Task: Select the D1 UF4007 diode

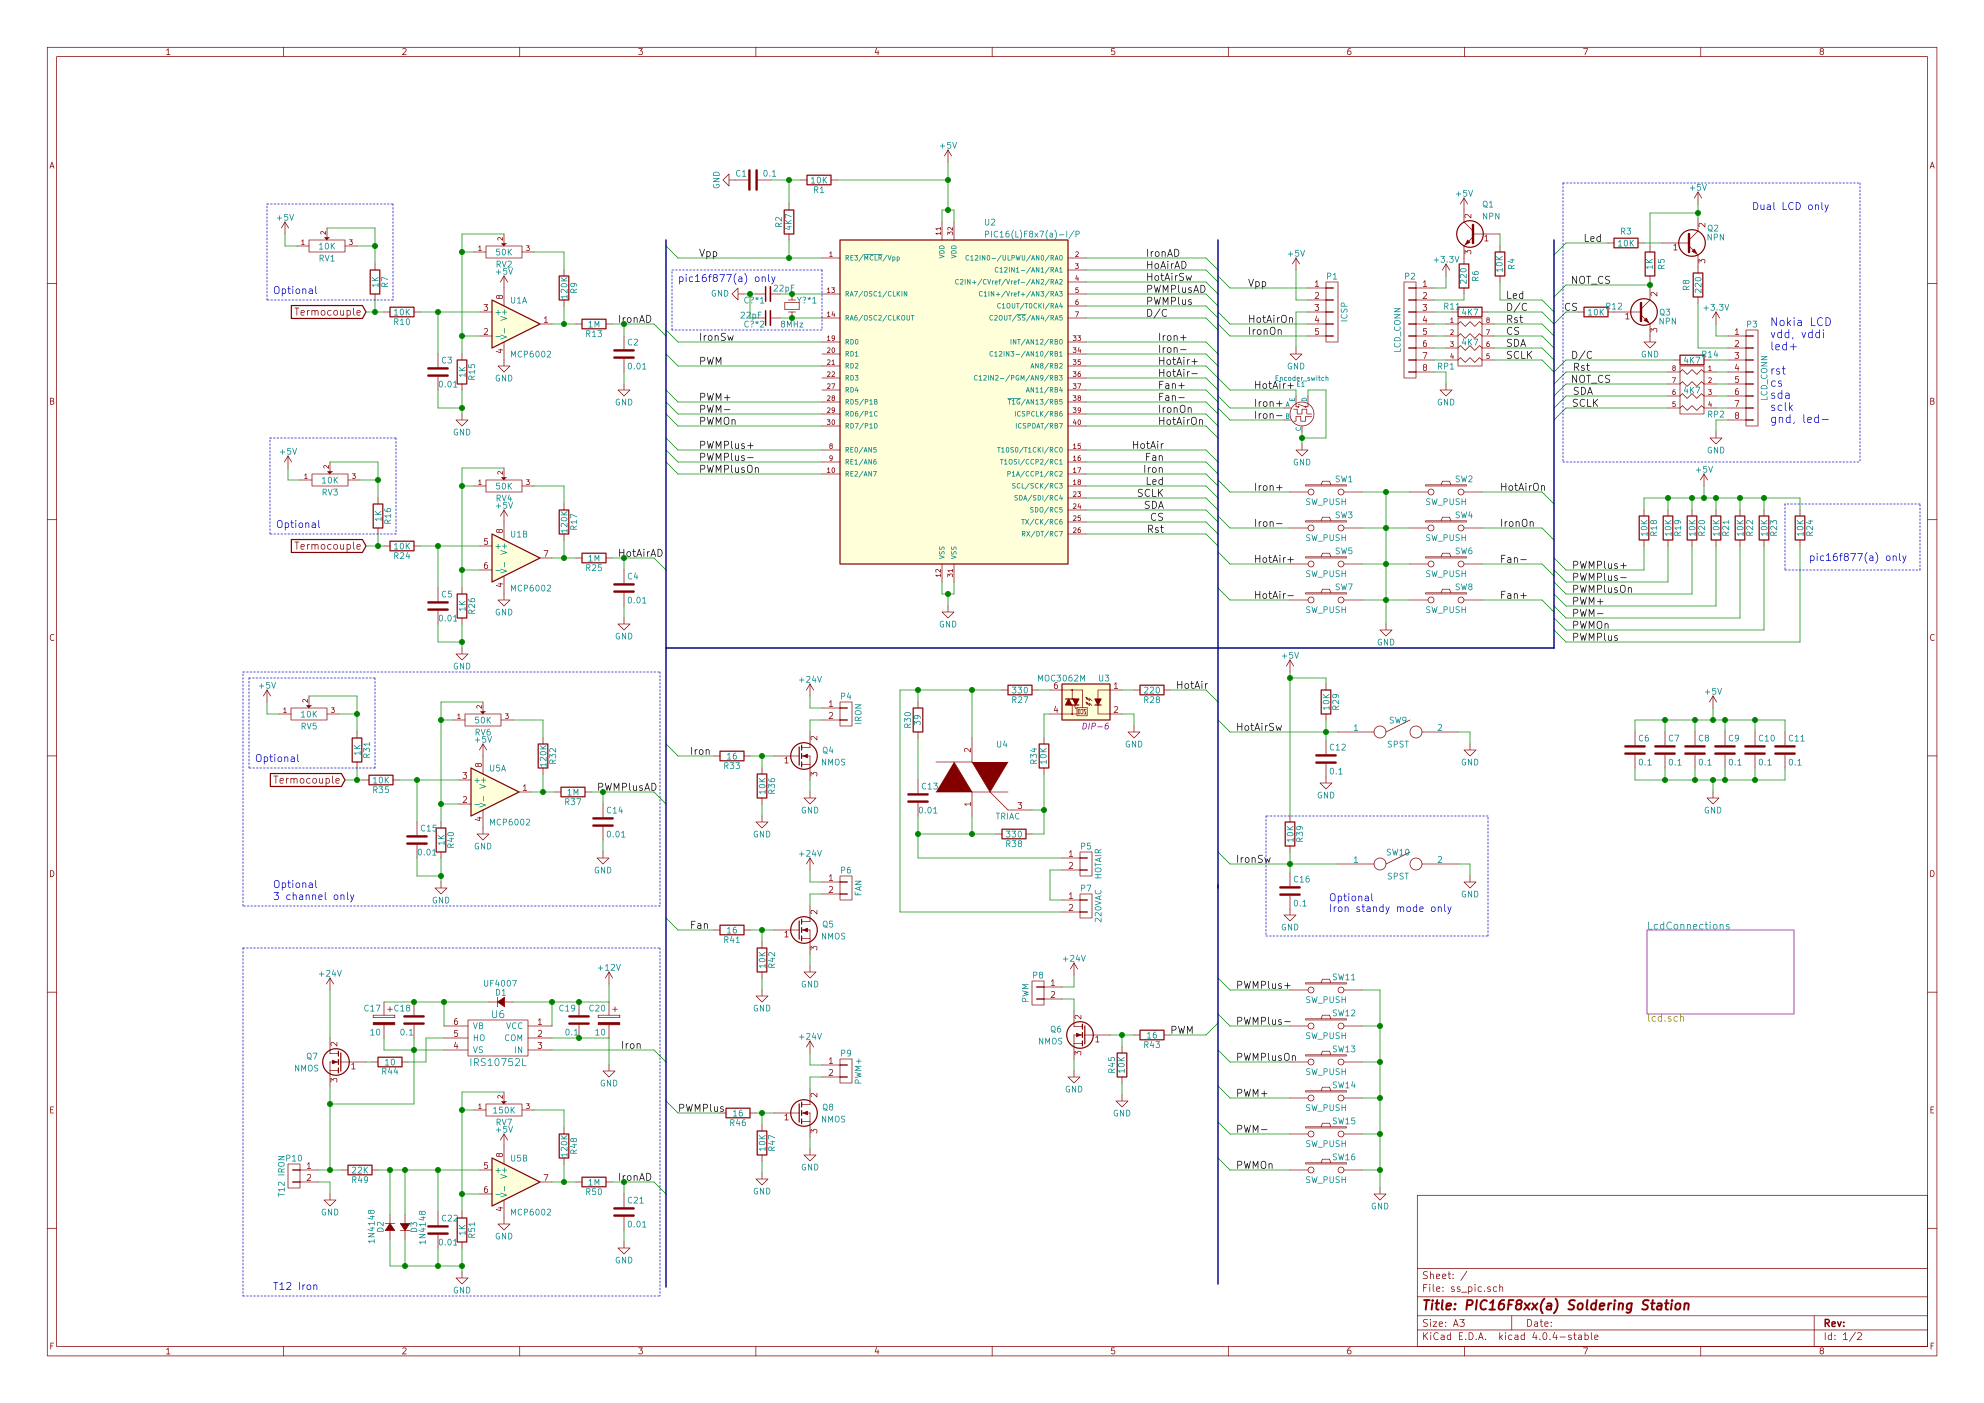Action: tap(500, 1001)
